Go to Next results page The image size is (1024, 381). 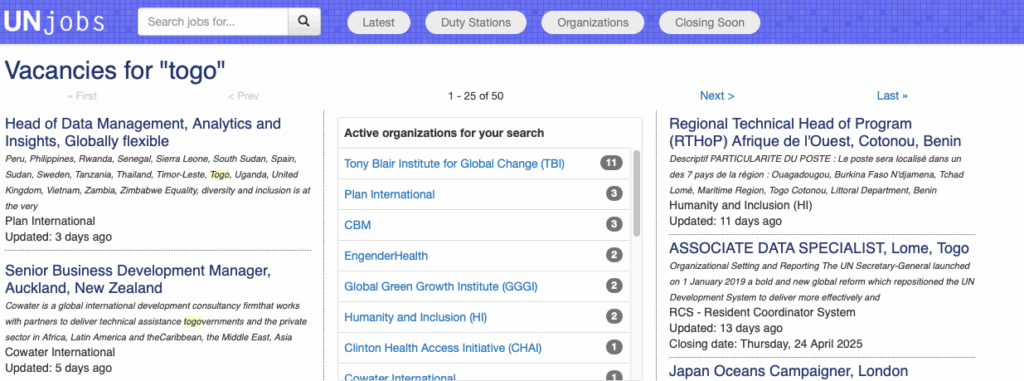point(717,95)
